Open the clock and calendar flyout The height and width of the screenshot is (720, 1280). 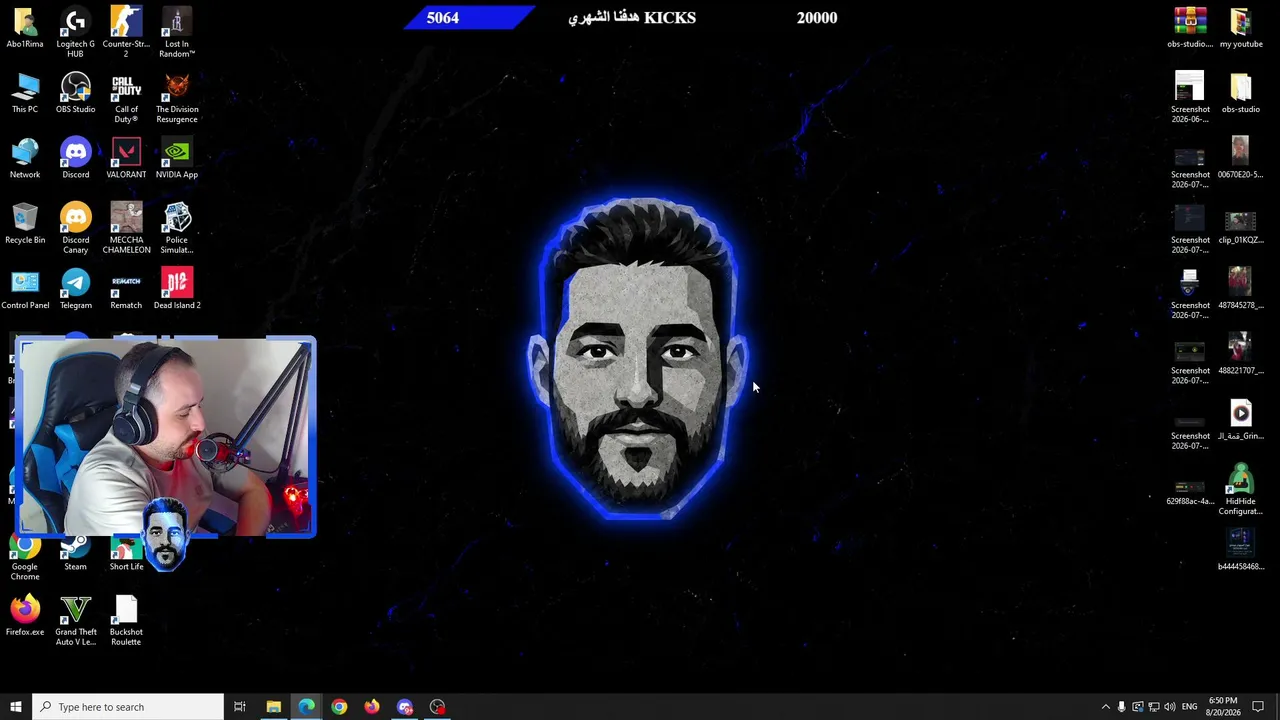(x=1223, y=707)
